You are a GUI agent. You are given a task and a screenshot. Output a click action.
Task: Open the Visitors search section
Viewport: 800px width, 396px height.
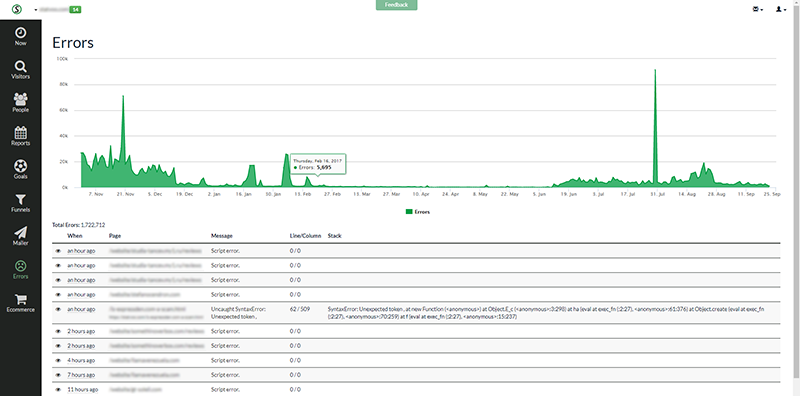tap(20, 70)
